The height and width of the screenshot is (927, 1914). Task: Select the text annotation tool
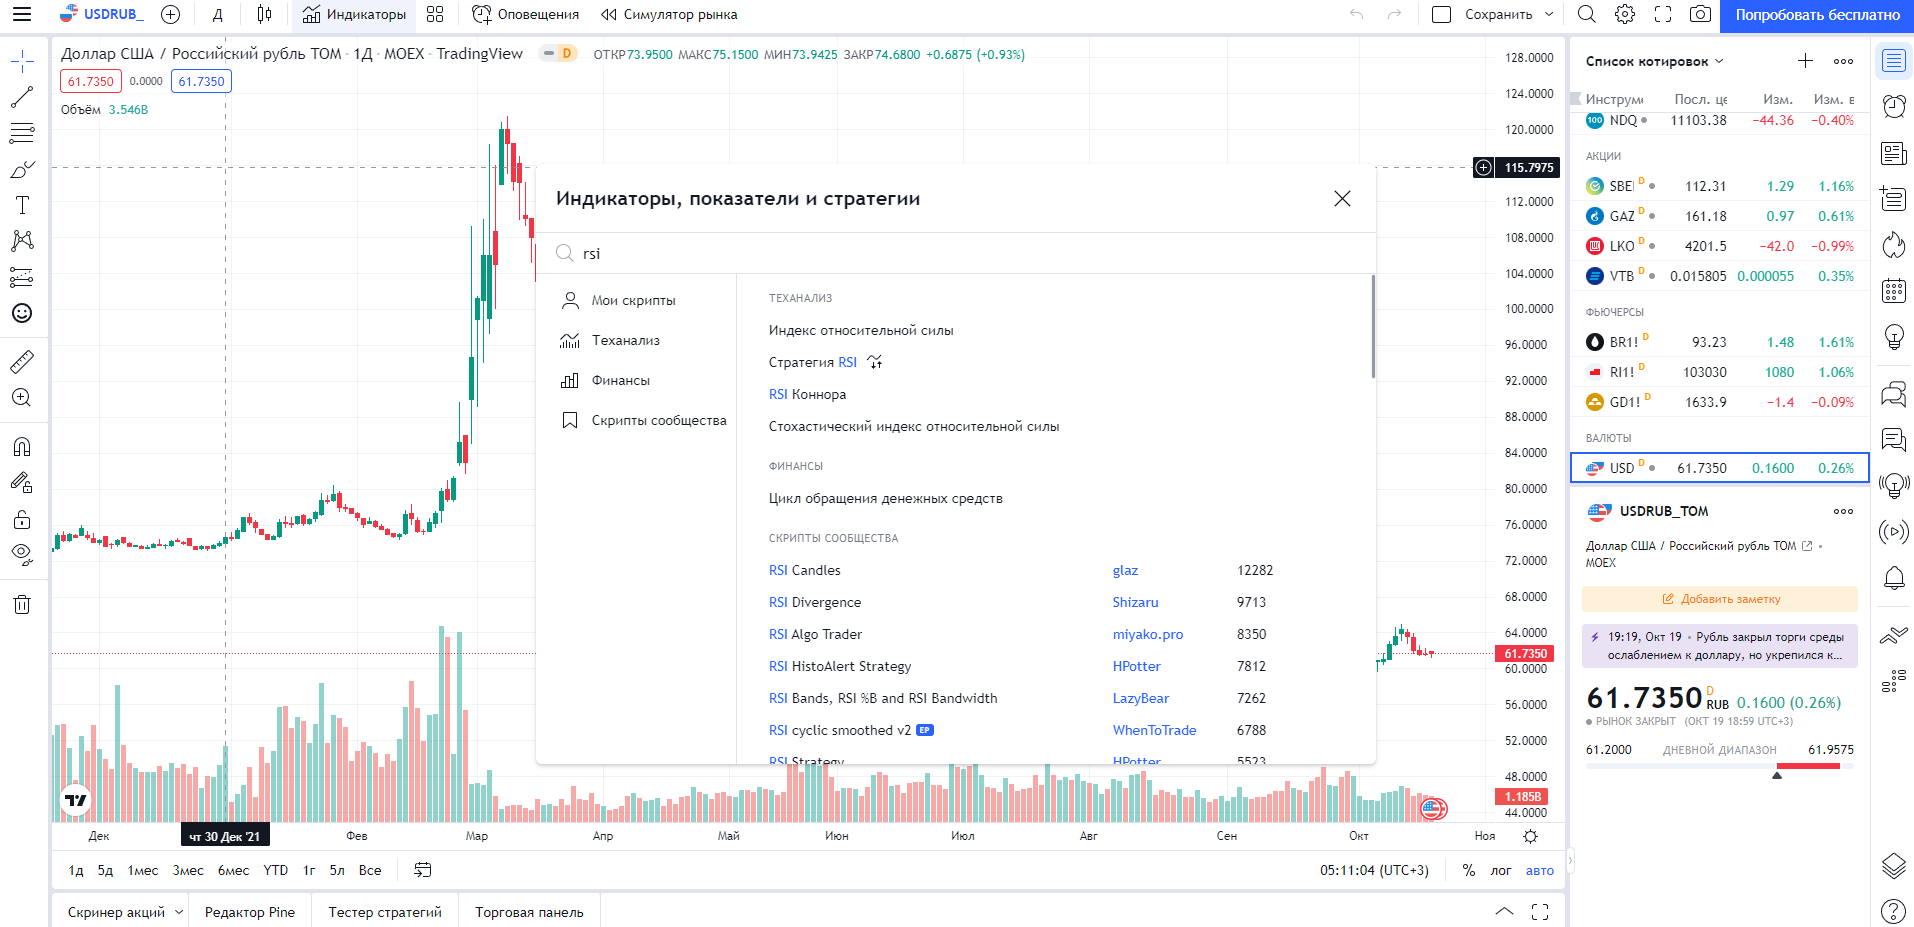click(22, 205)
